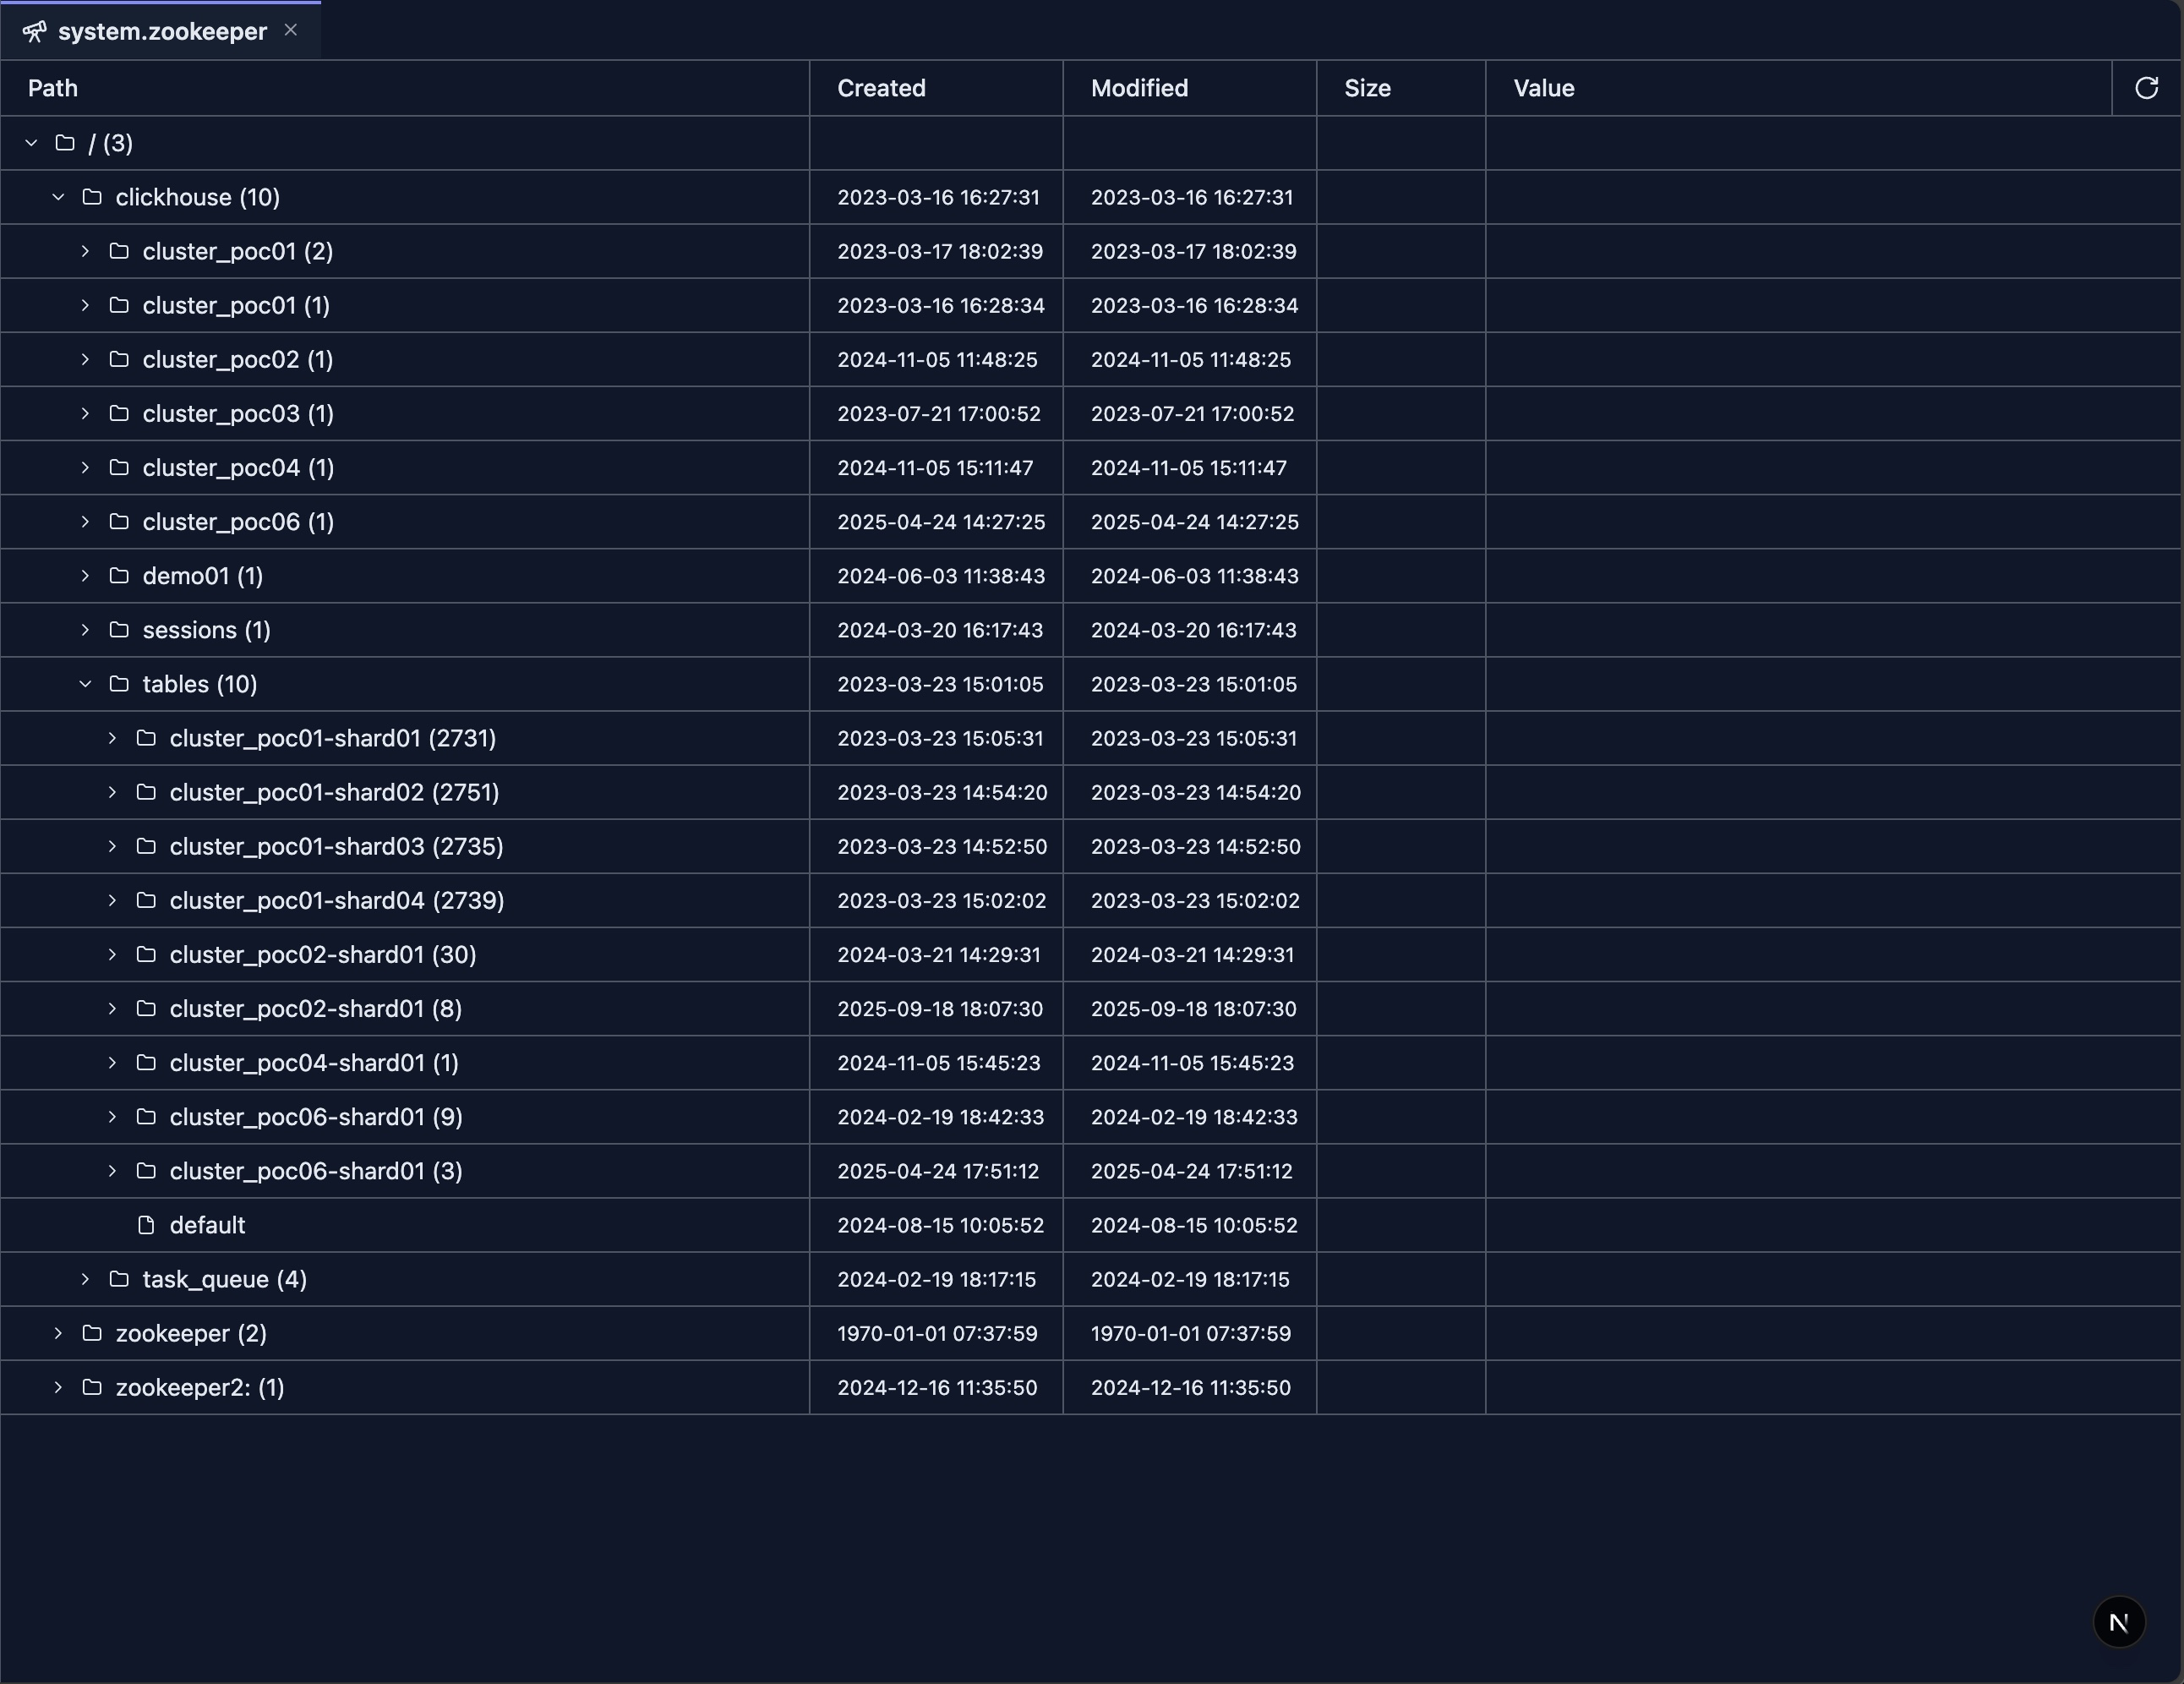2184x1684 pixels.
Task: Select the cluster_poc04-shard01 (1) row
Action: (x=314, y=1063)
